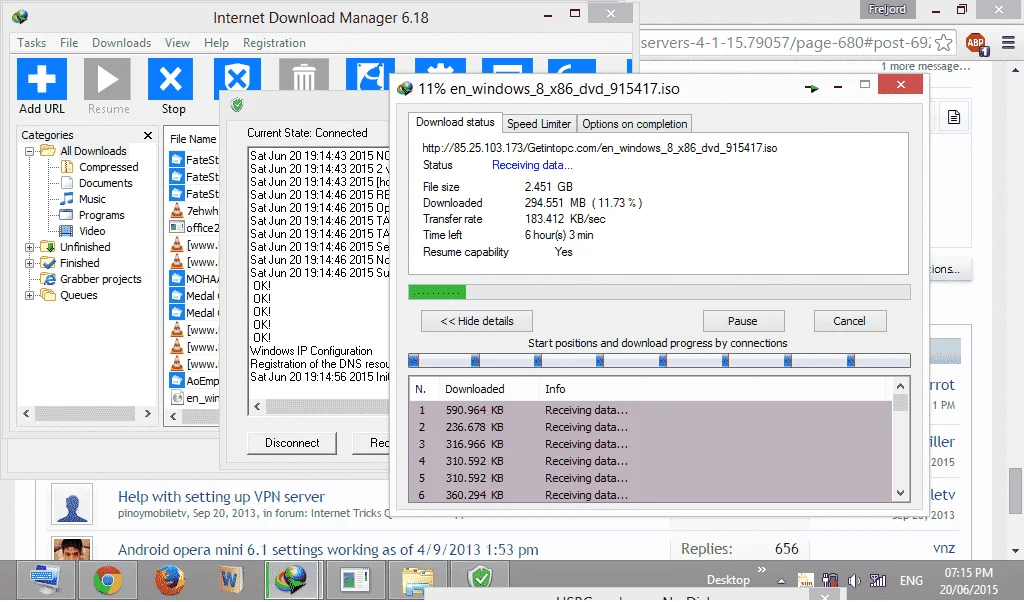
Task: Click the Grabber projects icon
Action: (x=48, y=279)
